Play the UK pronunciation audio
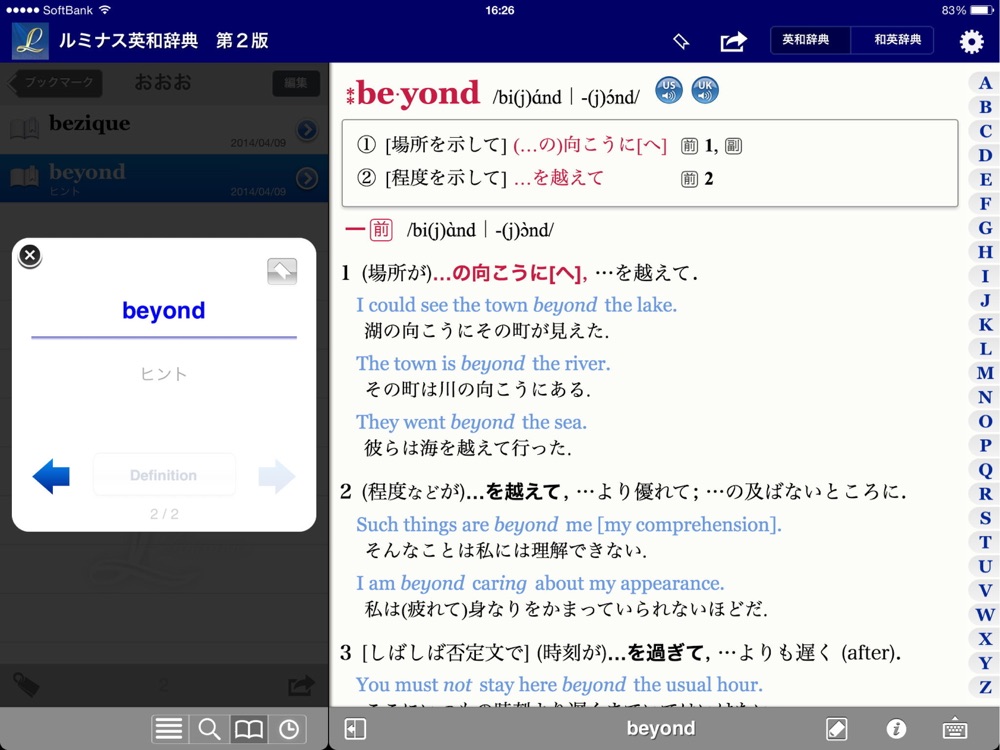The width and height of the screenshot is (1000, 750). (705, 91)
